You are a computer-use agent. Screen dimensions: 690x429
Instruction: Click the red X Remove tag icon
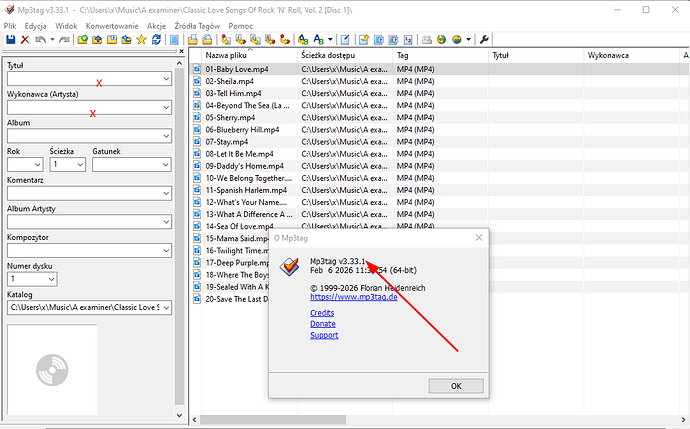[25, 40]
